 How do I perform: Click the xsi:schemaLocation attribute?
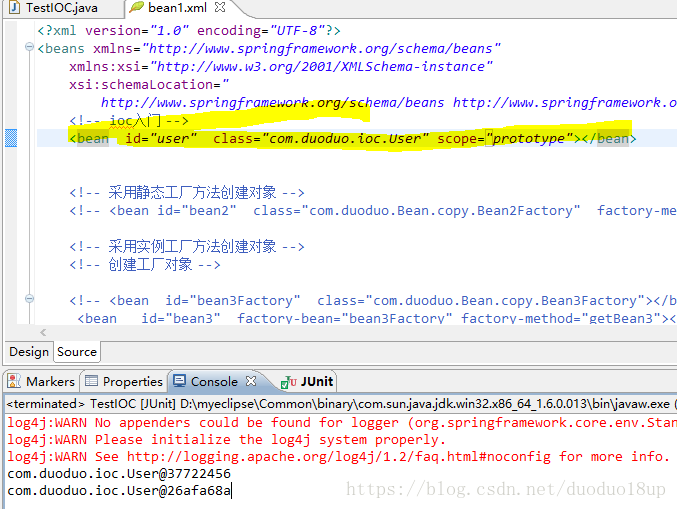149,85
